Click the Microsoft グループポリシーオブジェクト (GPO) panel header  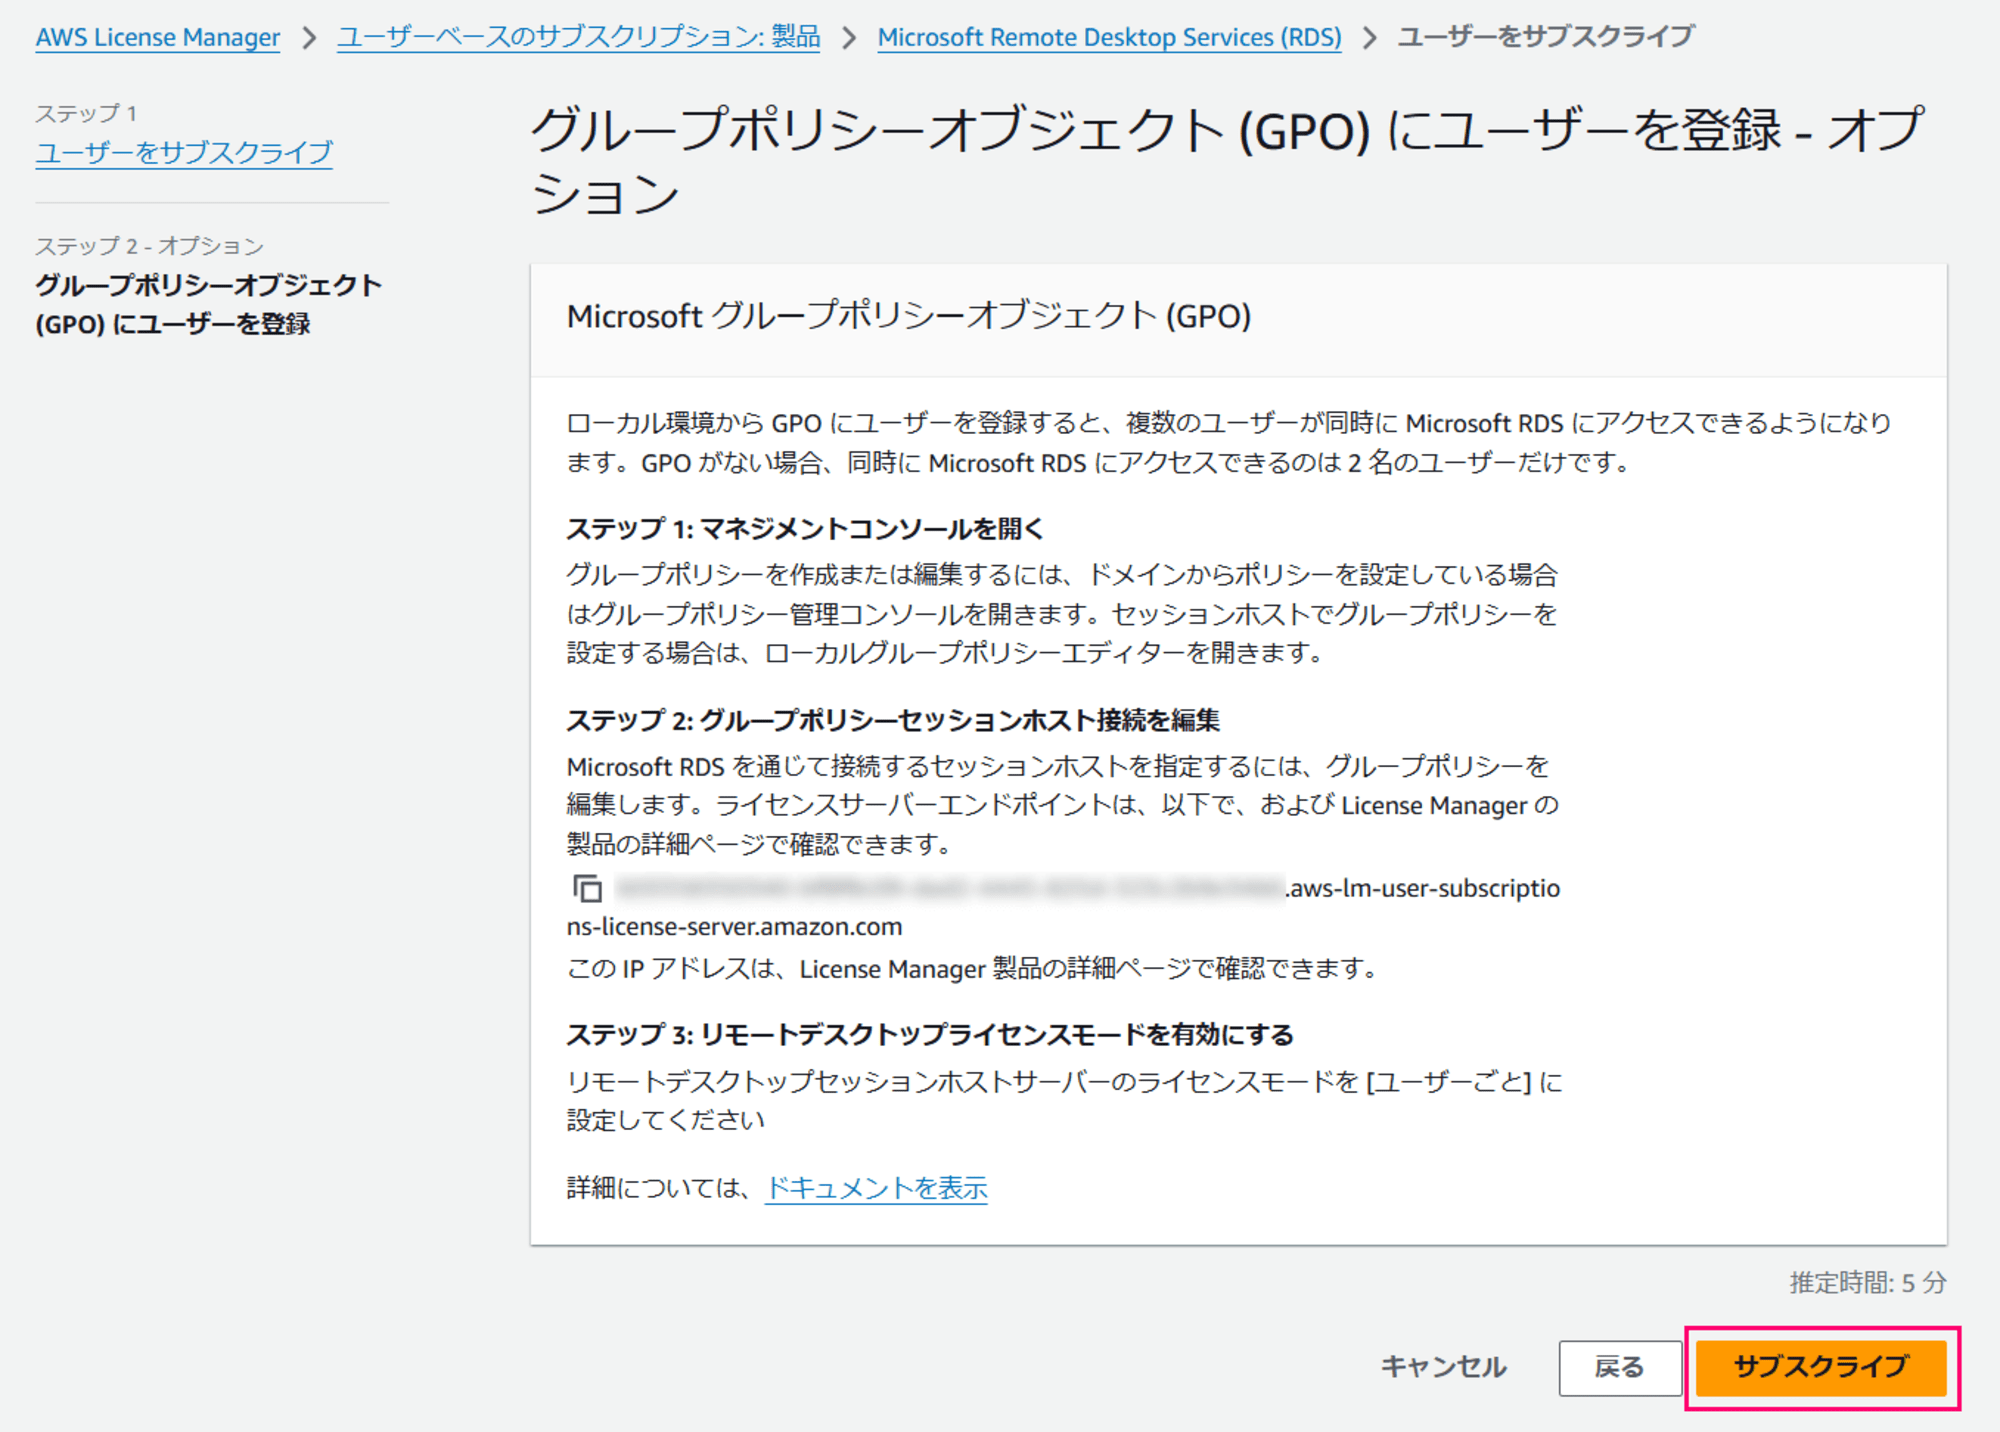click(909, 317)
